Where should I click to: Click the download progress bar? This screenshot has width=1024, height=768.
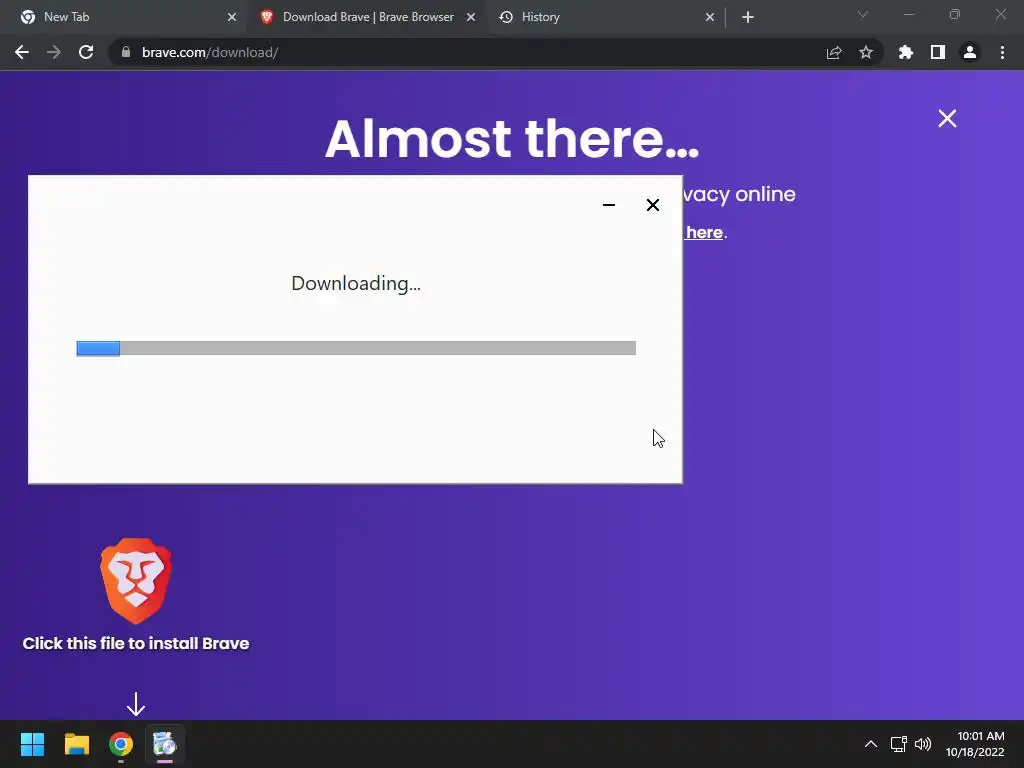click(x=356, y=348)
